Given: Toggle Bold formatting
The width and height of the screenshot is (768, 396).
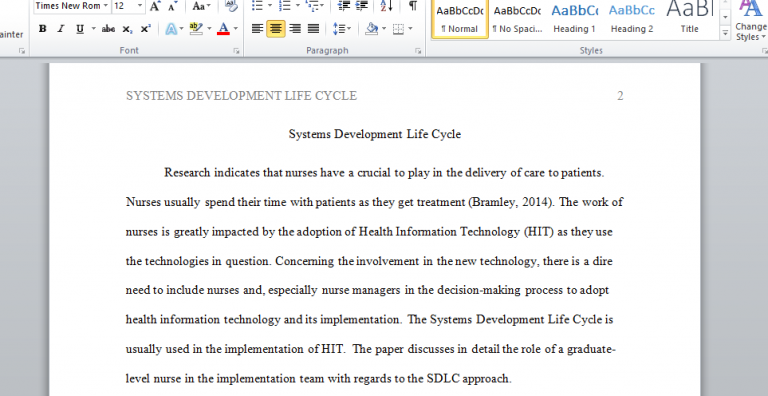Looking at the screenshot, I should click(x=43, y=29).
